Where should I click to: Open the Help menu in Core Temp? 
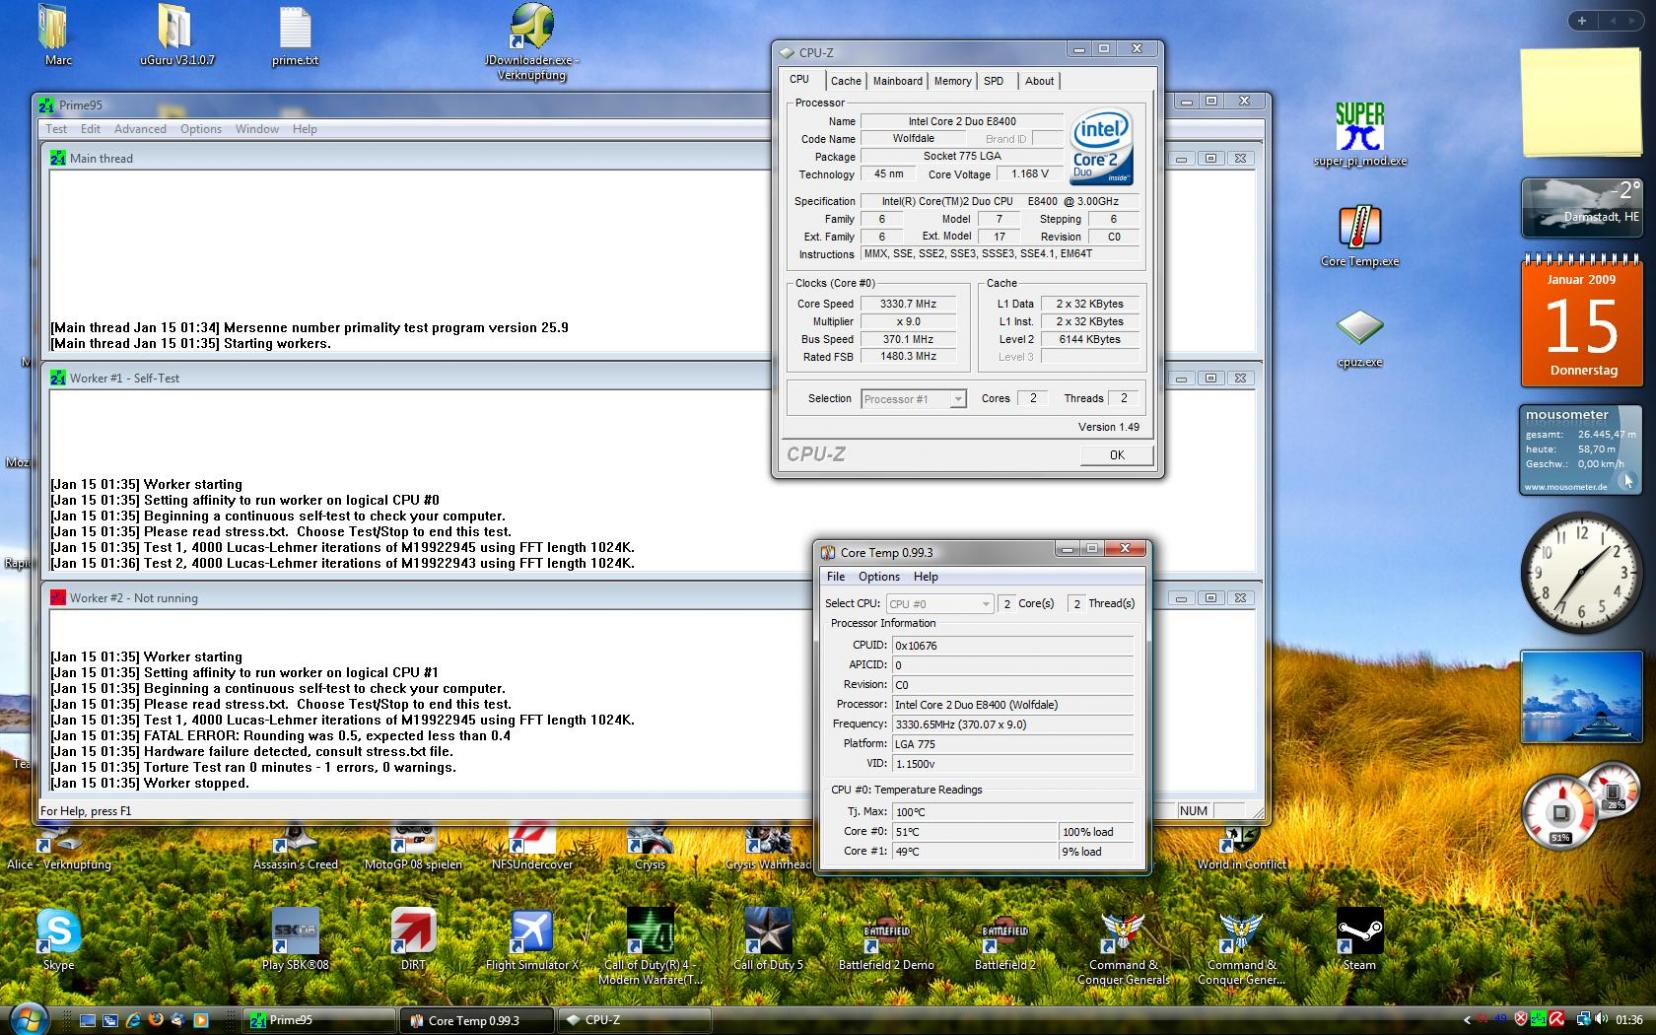(x=926, y=577)
